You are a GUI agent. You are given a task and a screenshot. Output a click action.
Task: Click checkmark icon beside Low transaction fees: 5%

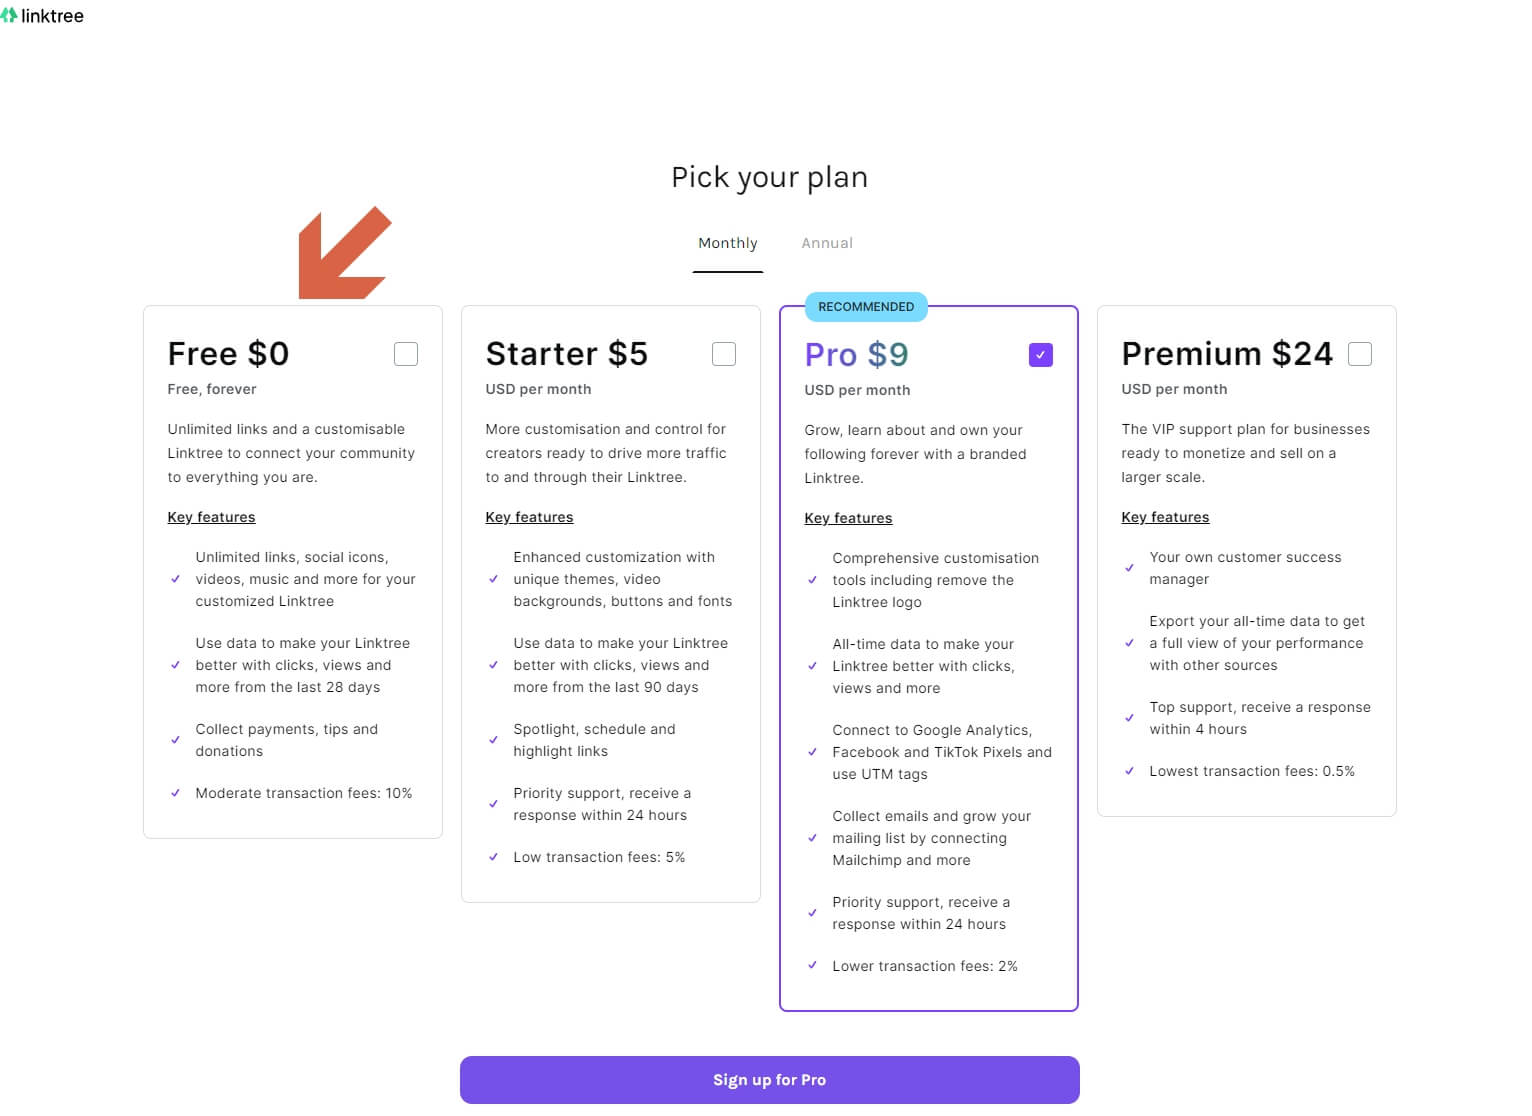point(494,857)
